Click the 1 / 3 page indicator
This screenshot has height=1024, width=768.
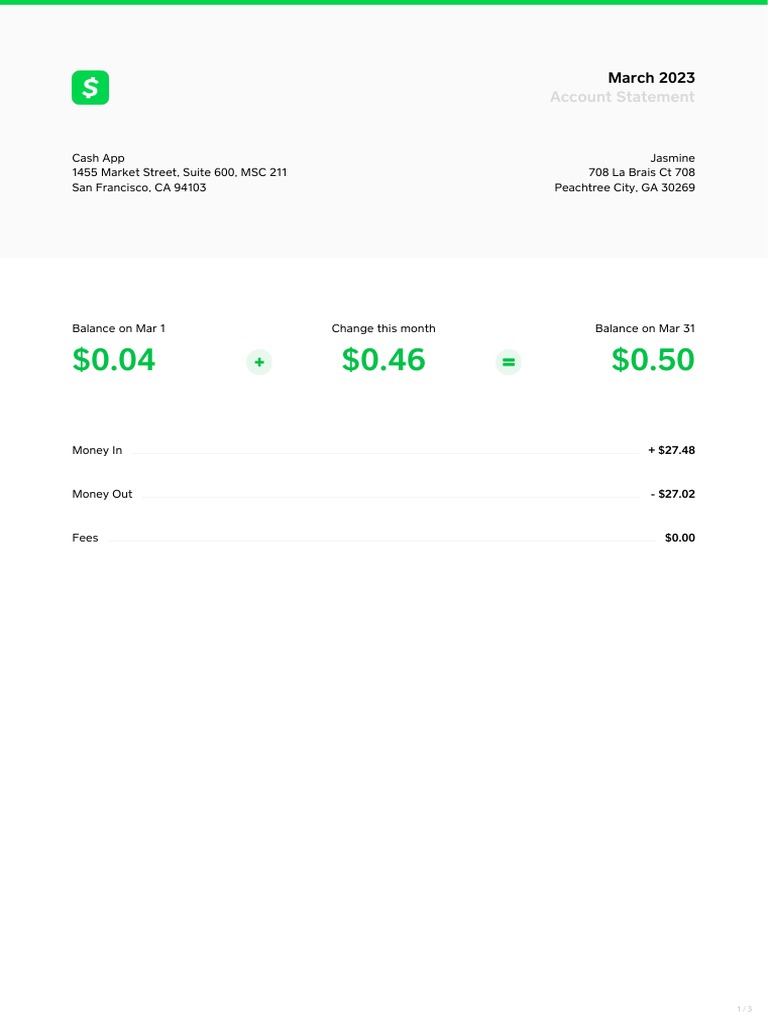point(744,1008)
